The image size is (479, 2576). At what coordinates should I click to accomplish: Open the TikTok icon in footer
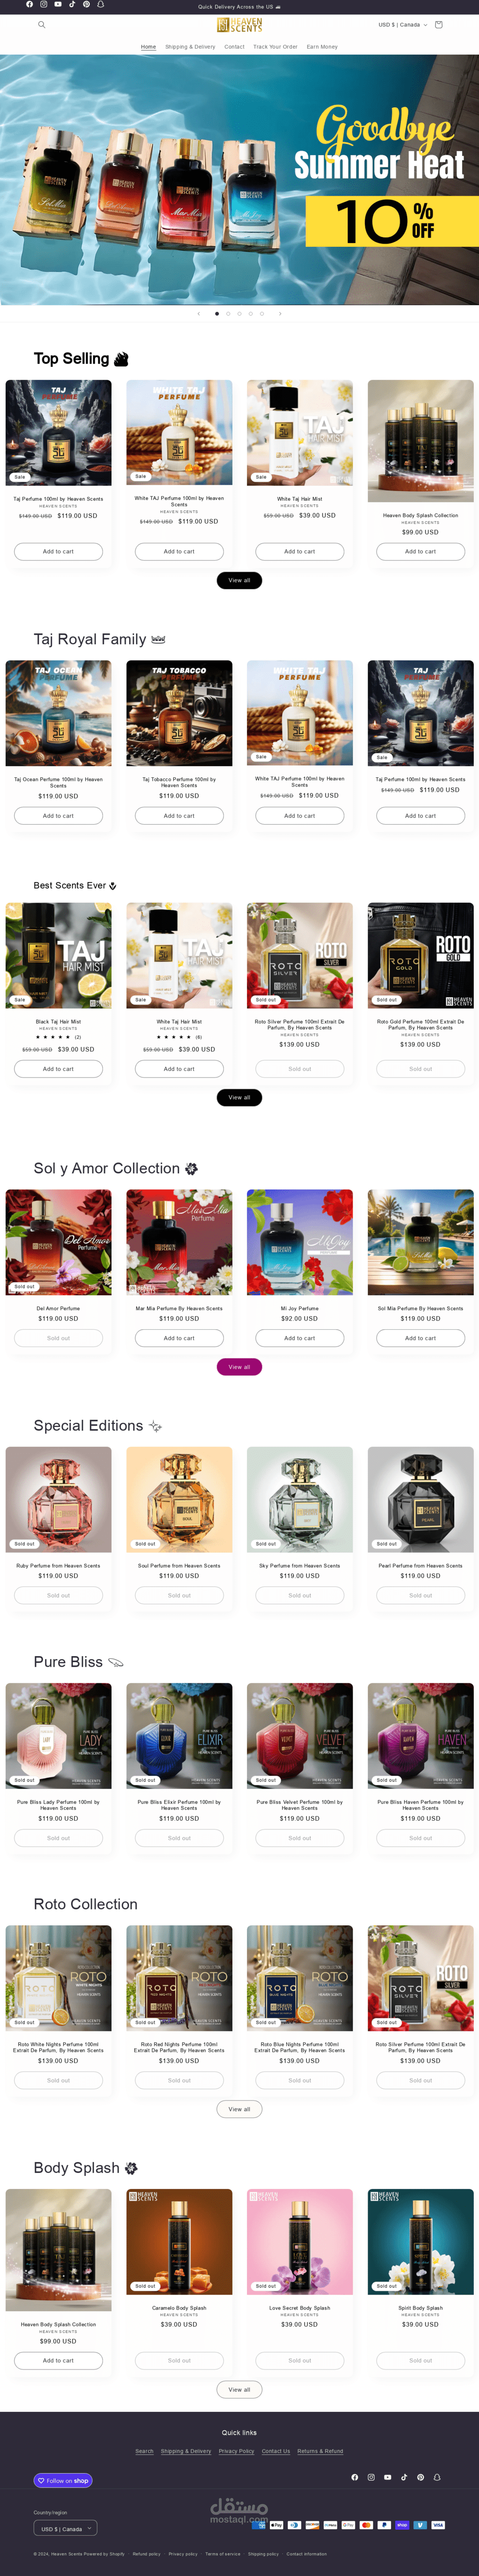coord(404,2478)
